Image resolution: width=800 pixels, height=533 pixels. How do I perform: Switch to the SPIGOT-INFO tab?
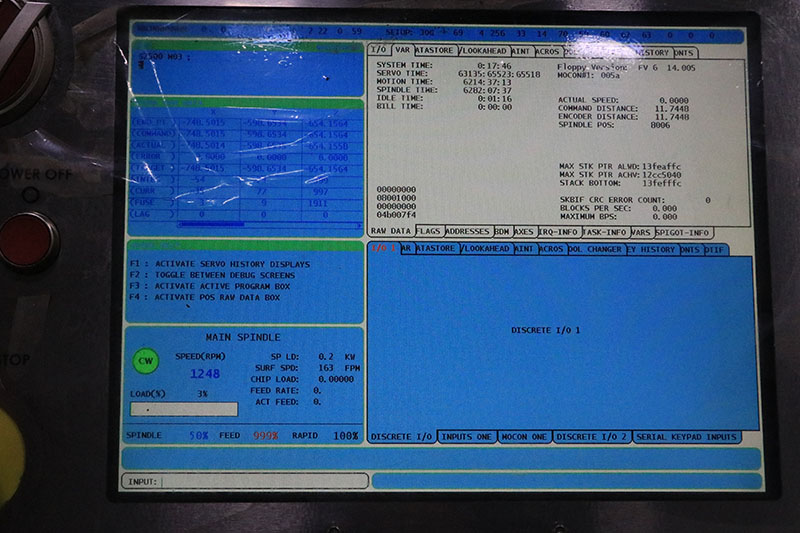pos(684,231)
